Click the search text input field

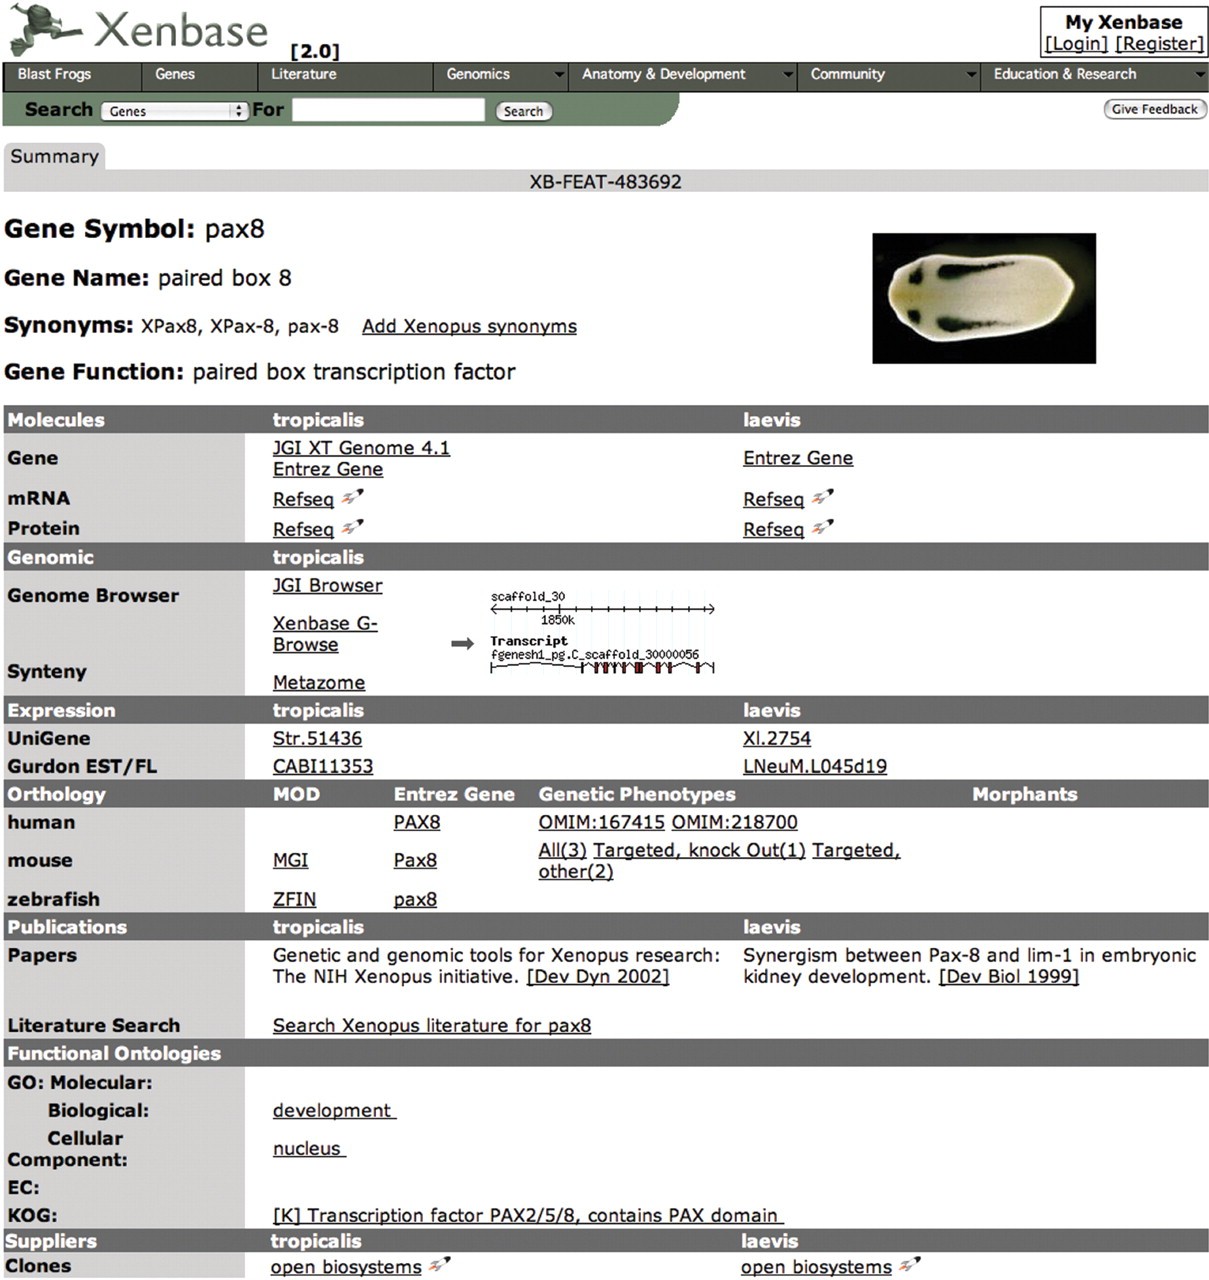[388, 111]
